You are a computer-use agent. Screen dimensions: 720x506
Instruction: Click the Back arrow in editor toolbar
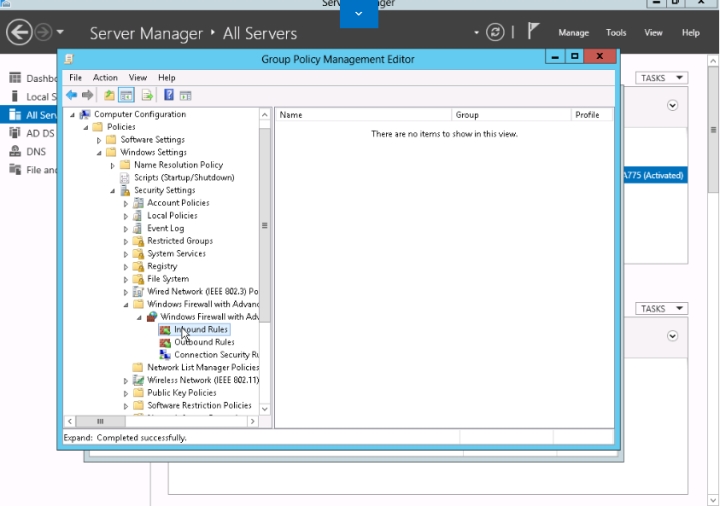pyautogui.click(x=72, y=96)
